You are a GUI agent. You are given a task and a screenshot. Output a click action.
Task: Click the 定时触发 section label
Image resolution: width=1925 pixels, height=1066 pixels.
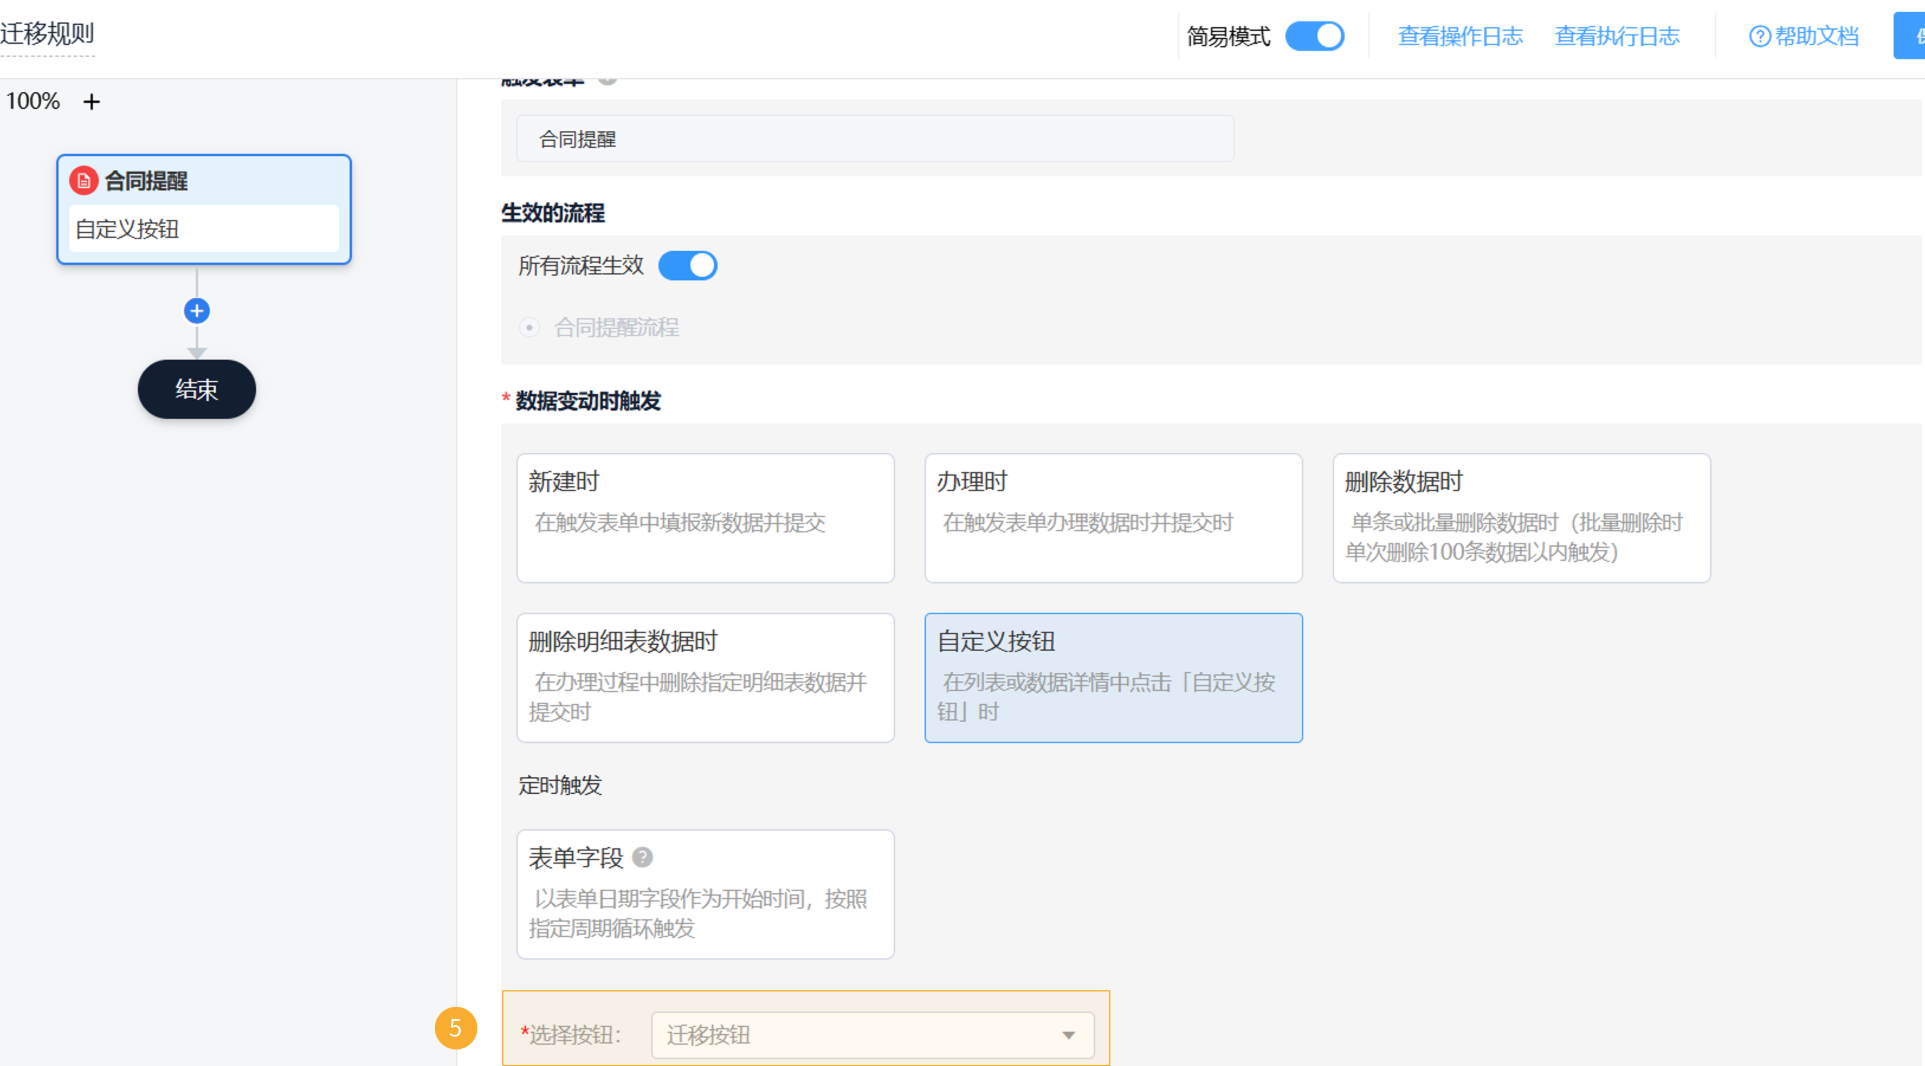click(x=560, y=785)
